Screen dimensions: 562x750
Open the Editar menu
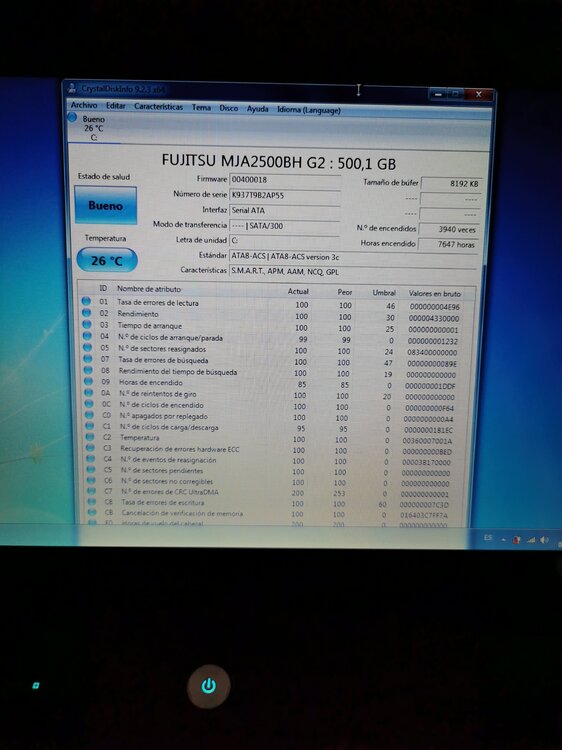tap(115, 106)
